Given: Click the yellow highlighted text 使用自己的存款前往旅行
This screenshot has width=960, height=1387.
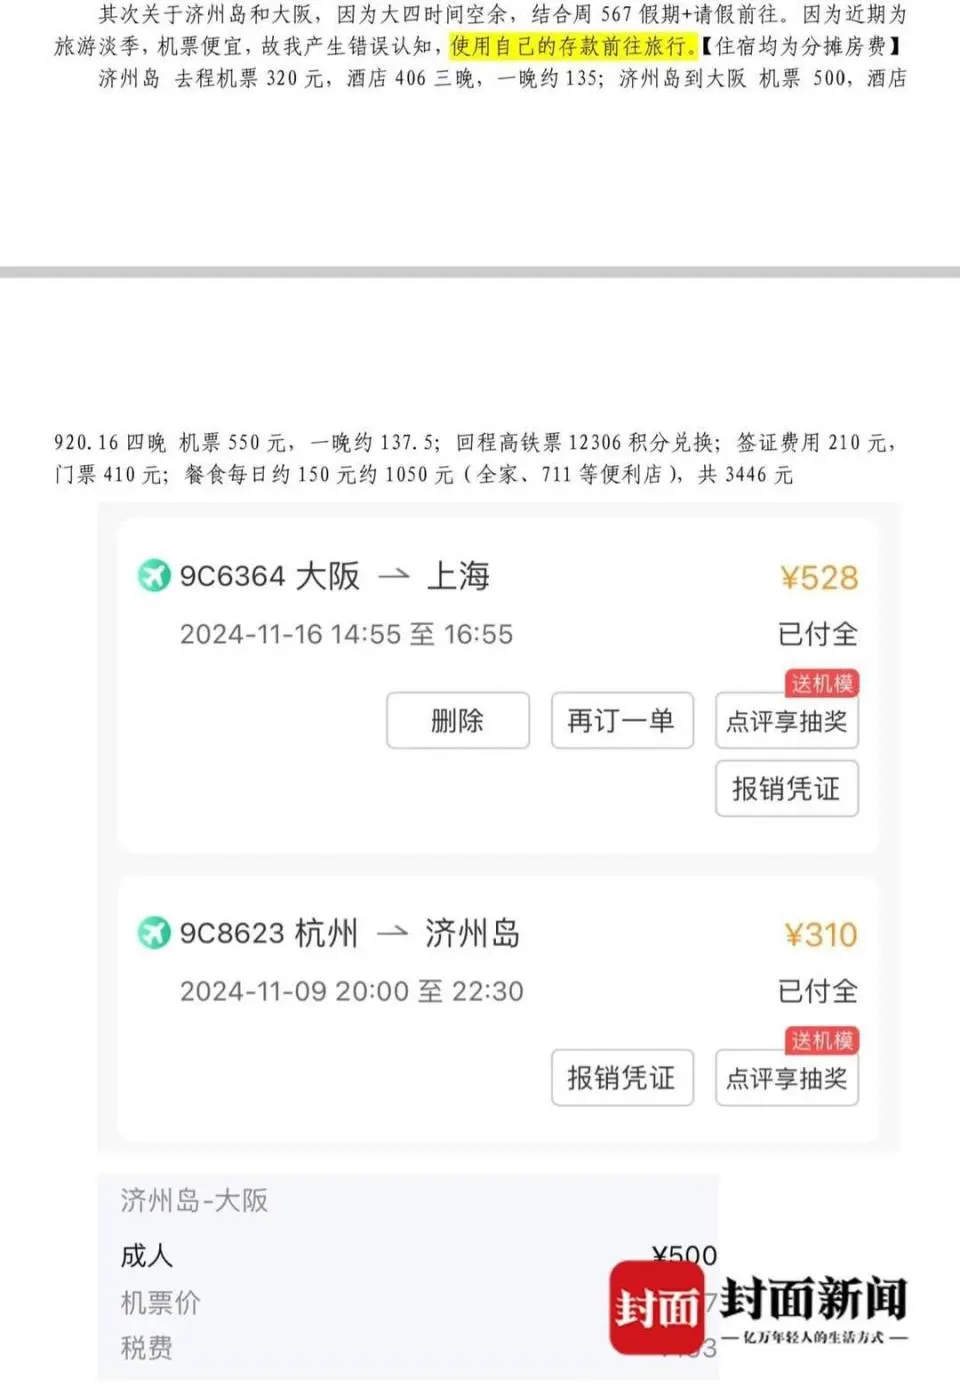Looking at the screenshot, I should pyautogui.click(x=572, y=46).
